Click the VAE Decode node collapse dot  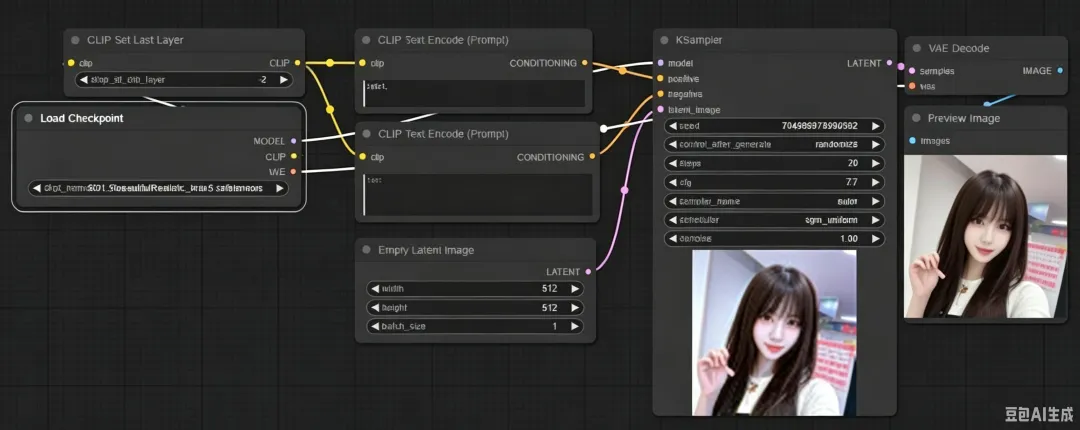click(x=917, y=48)
